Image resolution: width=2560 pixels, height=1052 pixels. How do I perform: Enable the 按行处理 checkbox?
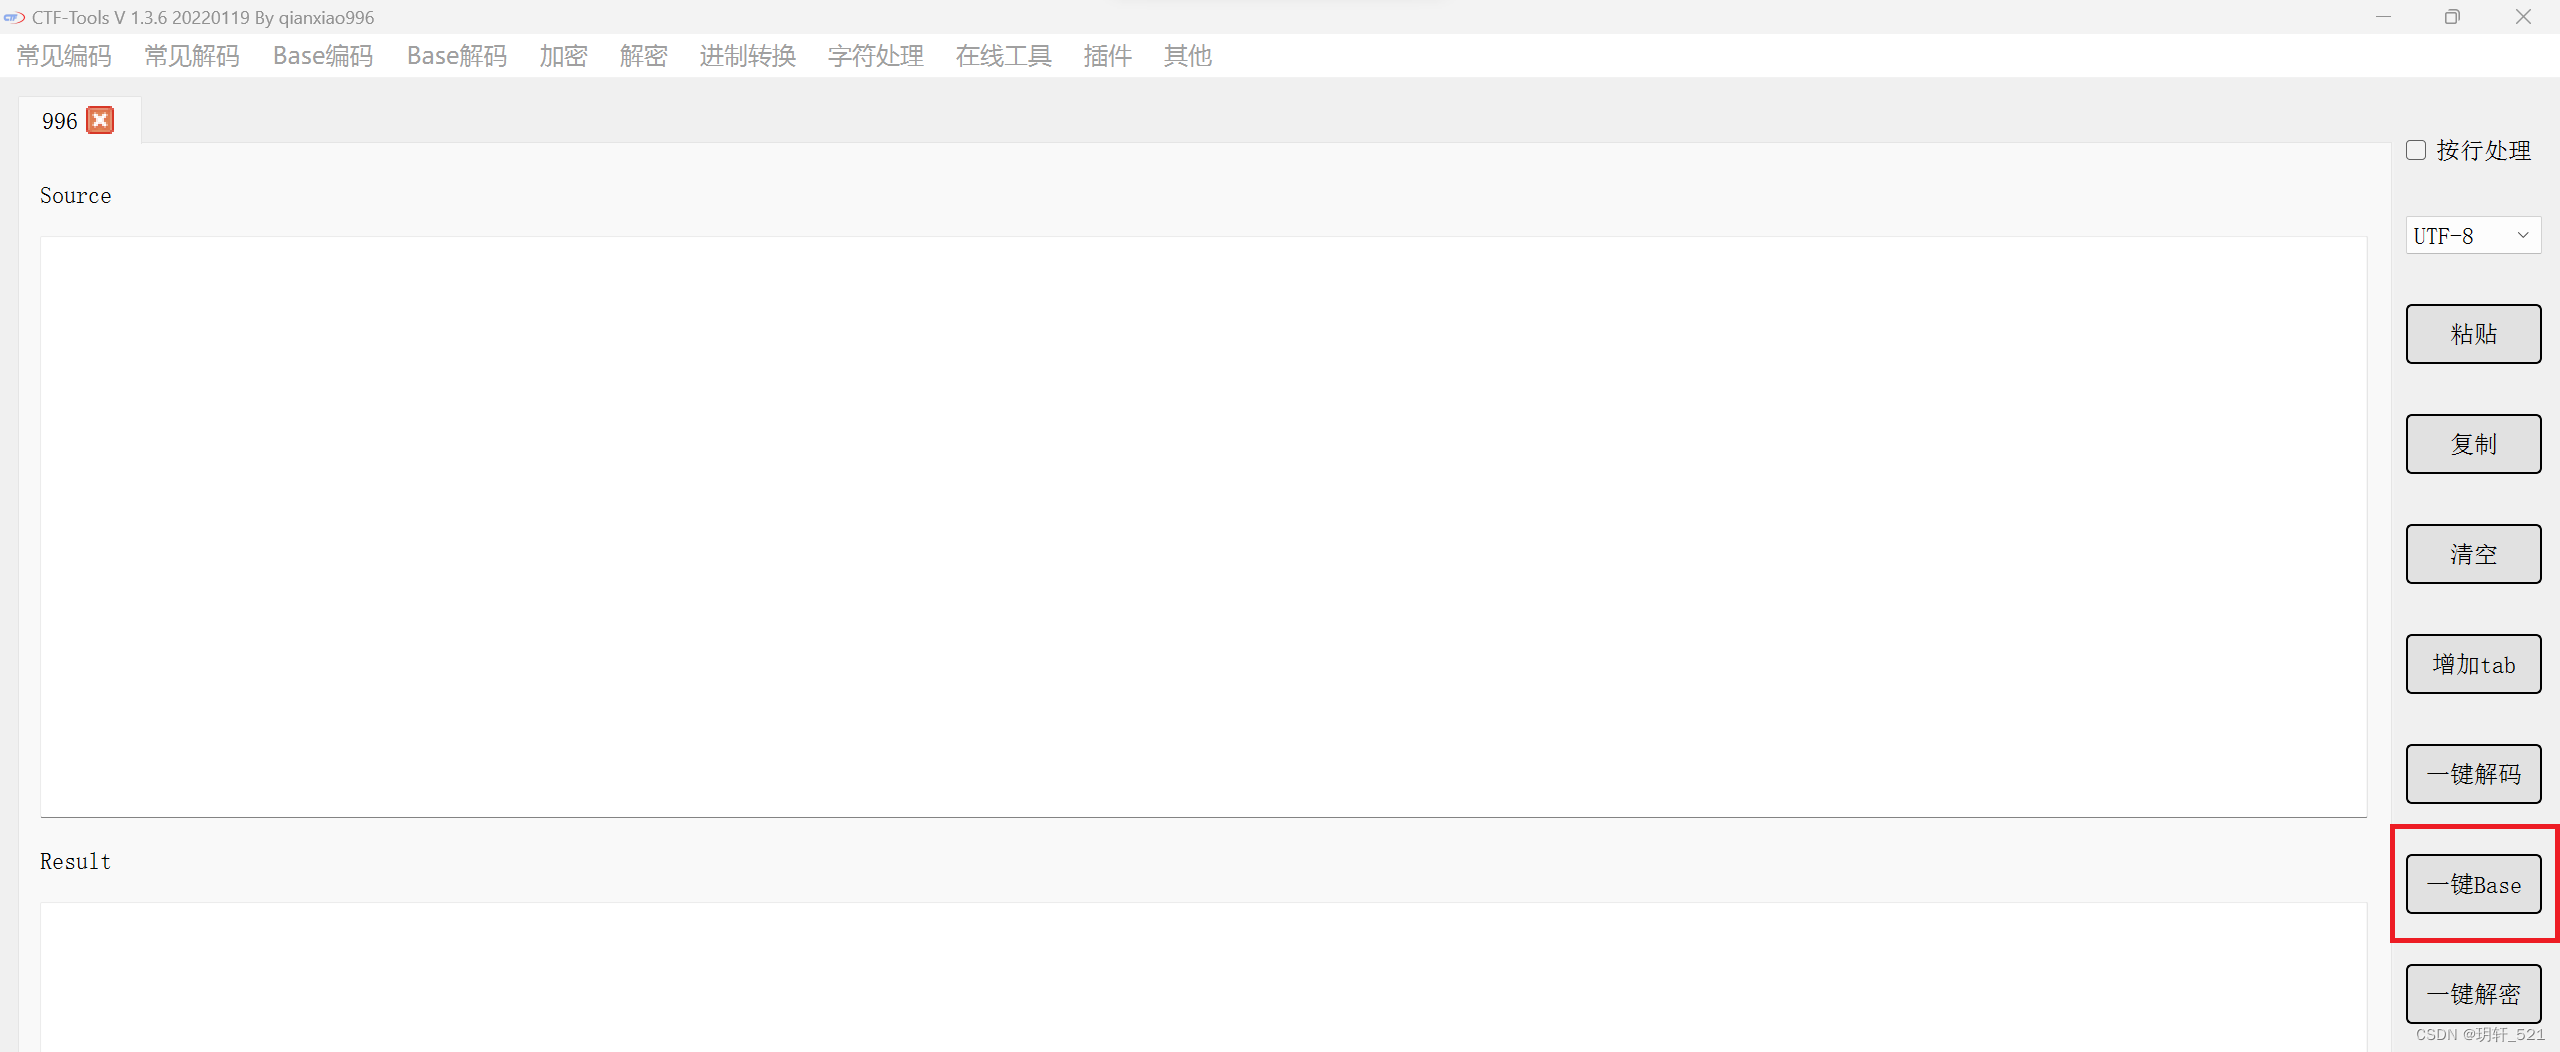(x=2416, y=150)
